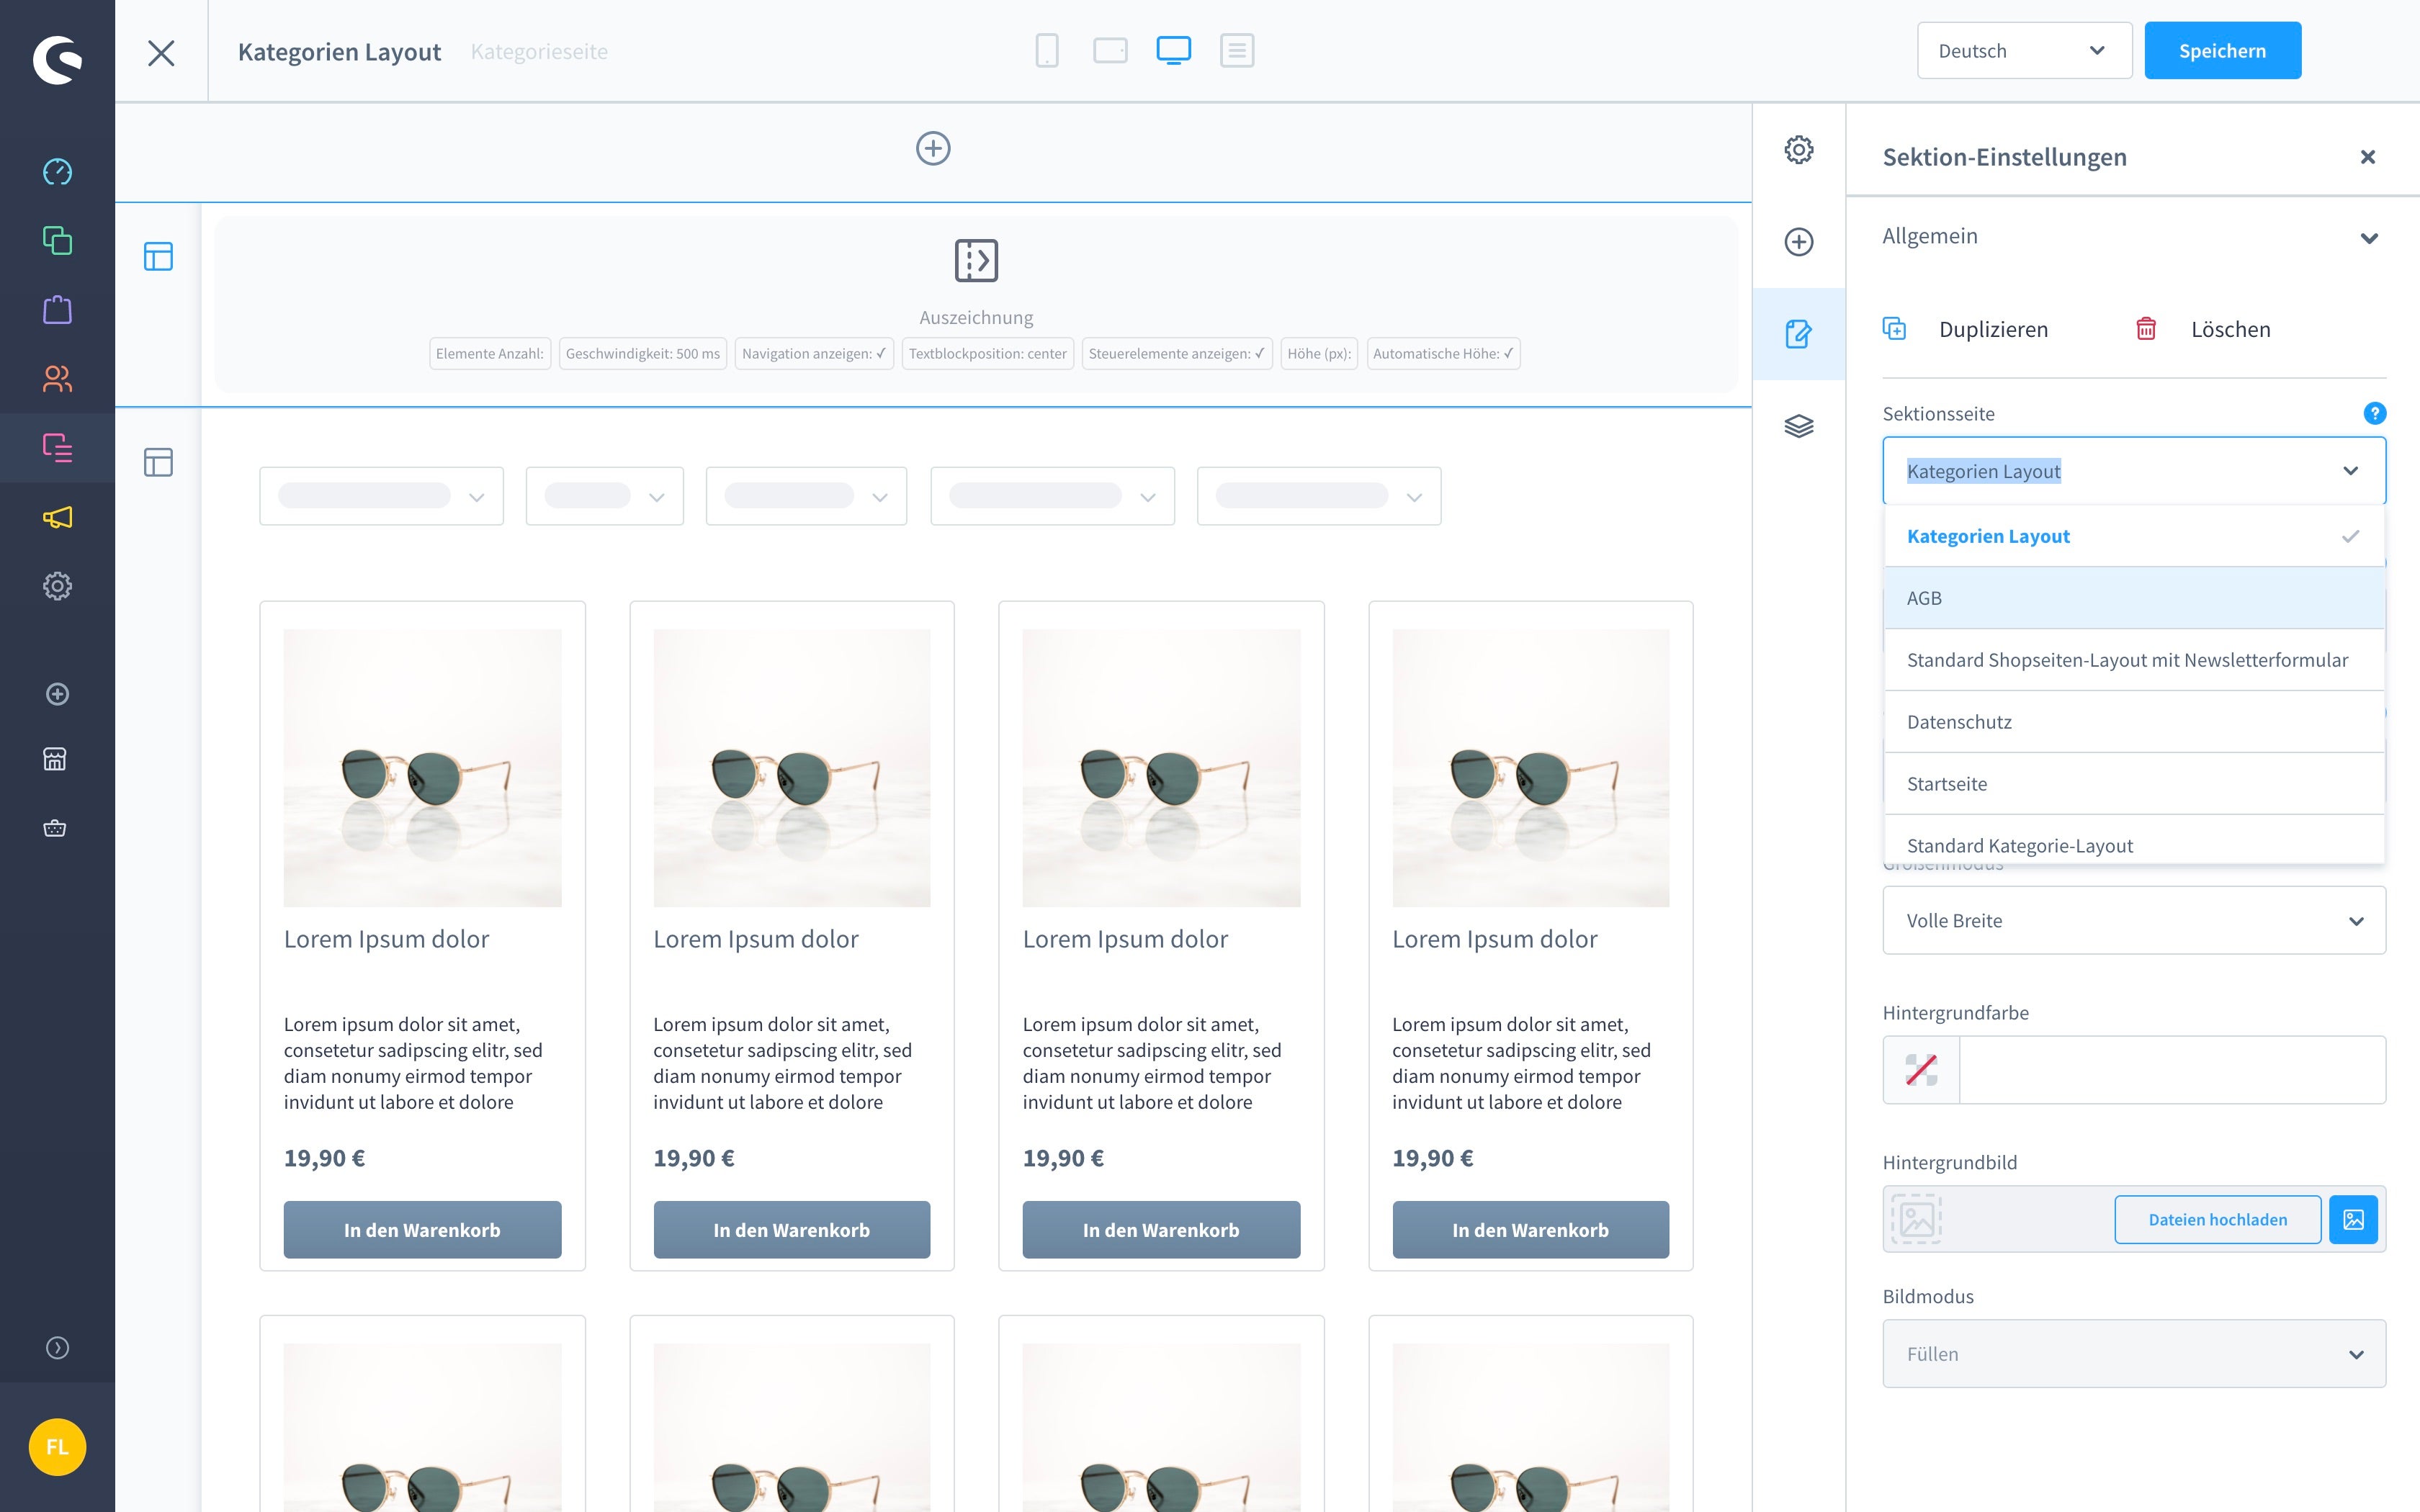Open the Customers sidebar icon
The width and height of the screenshot is (2420, 1512).
click(57, 379)
